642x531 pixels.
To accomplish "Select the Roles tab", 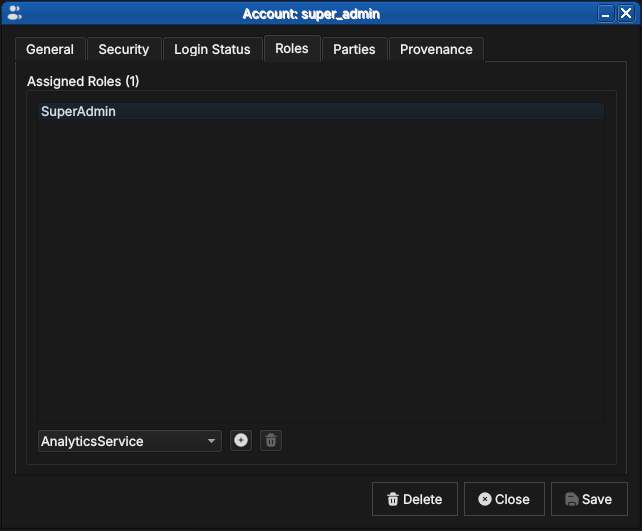I will [x=292, y=48].
